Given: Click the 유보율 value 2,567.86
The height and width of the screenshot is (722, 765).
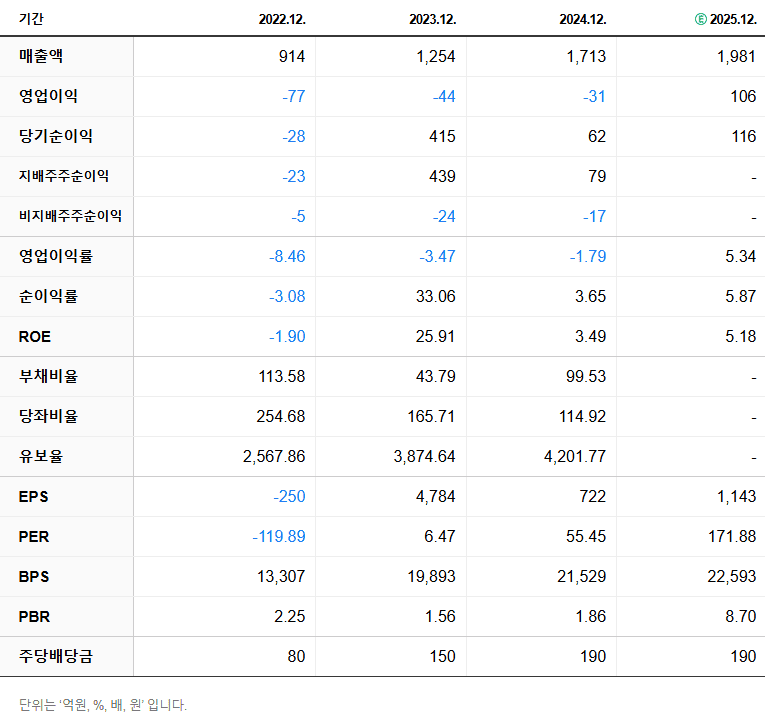Looking at the screenshot, I should coord(274,457).
